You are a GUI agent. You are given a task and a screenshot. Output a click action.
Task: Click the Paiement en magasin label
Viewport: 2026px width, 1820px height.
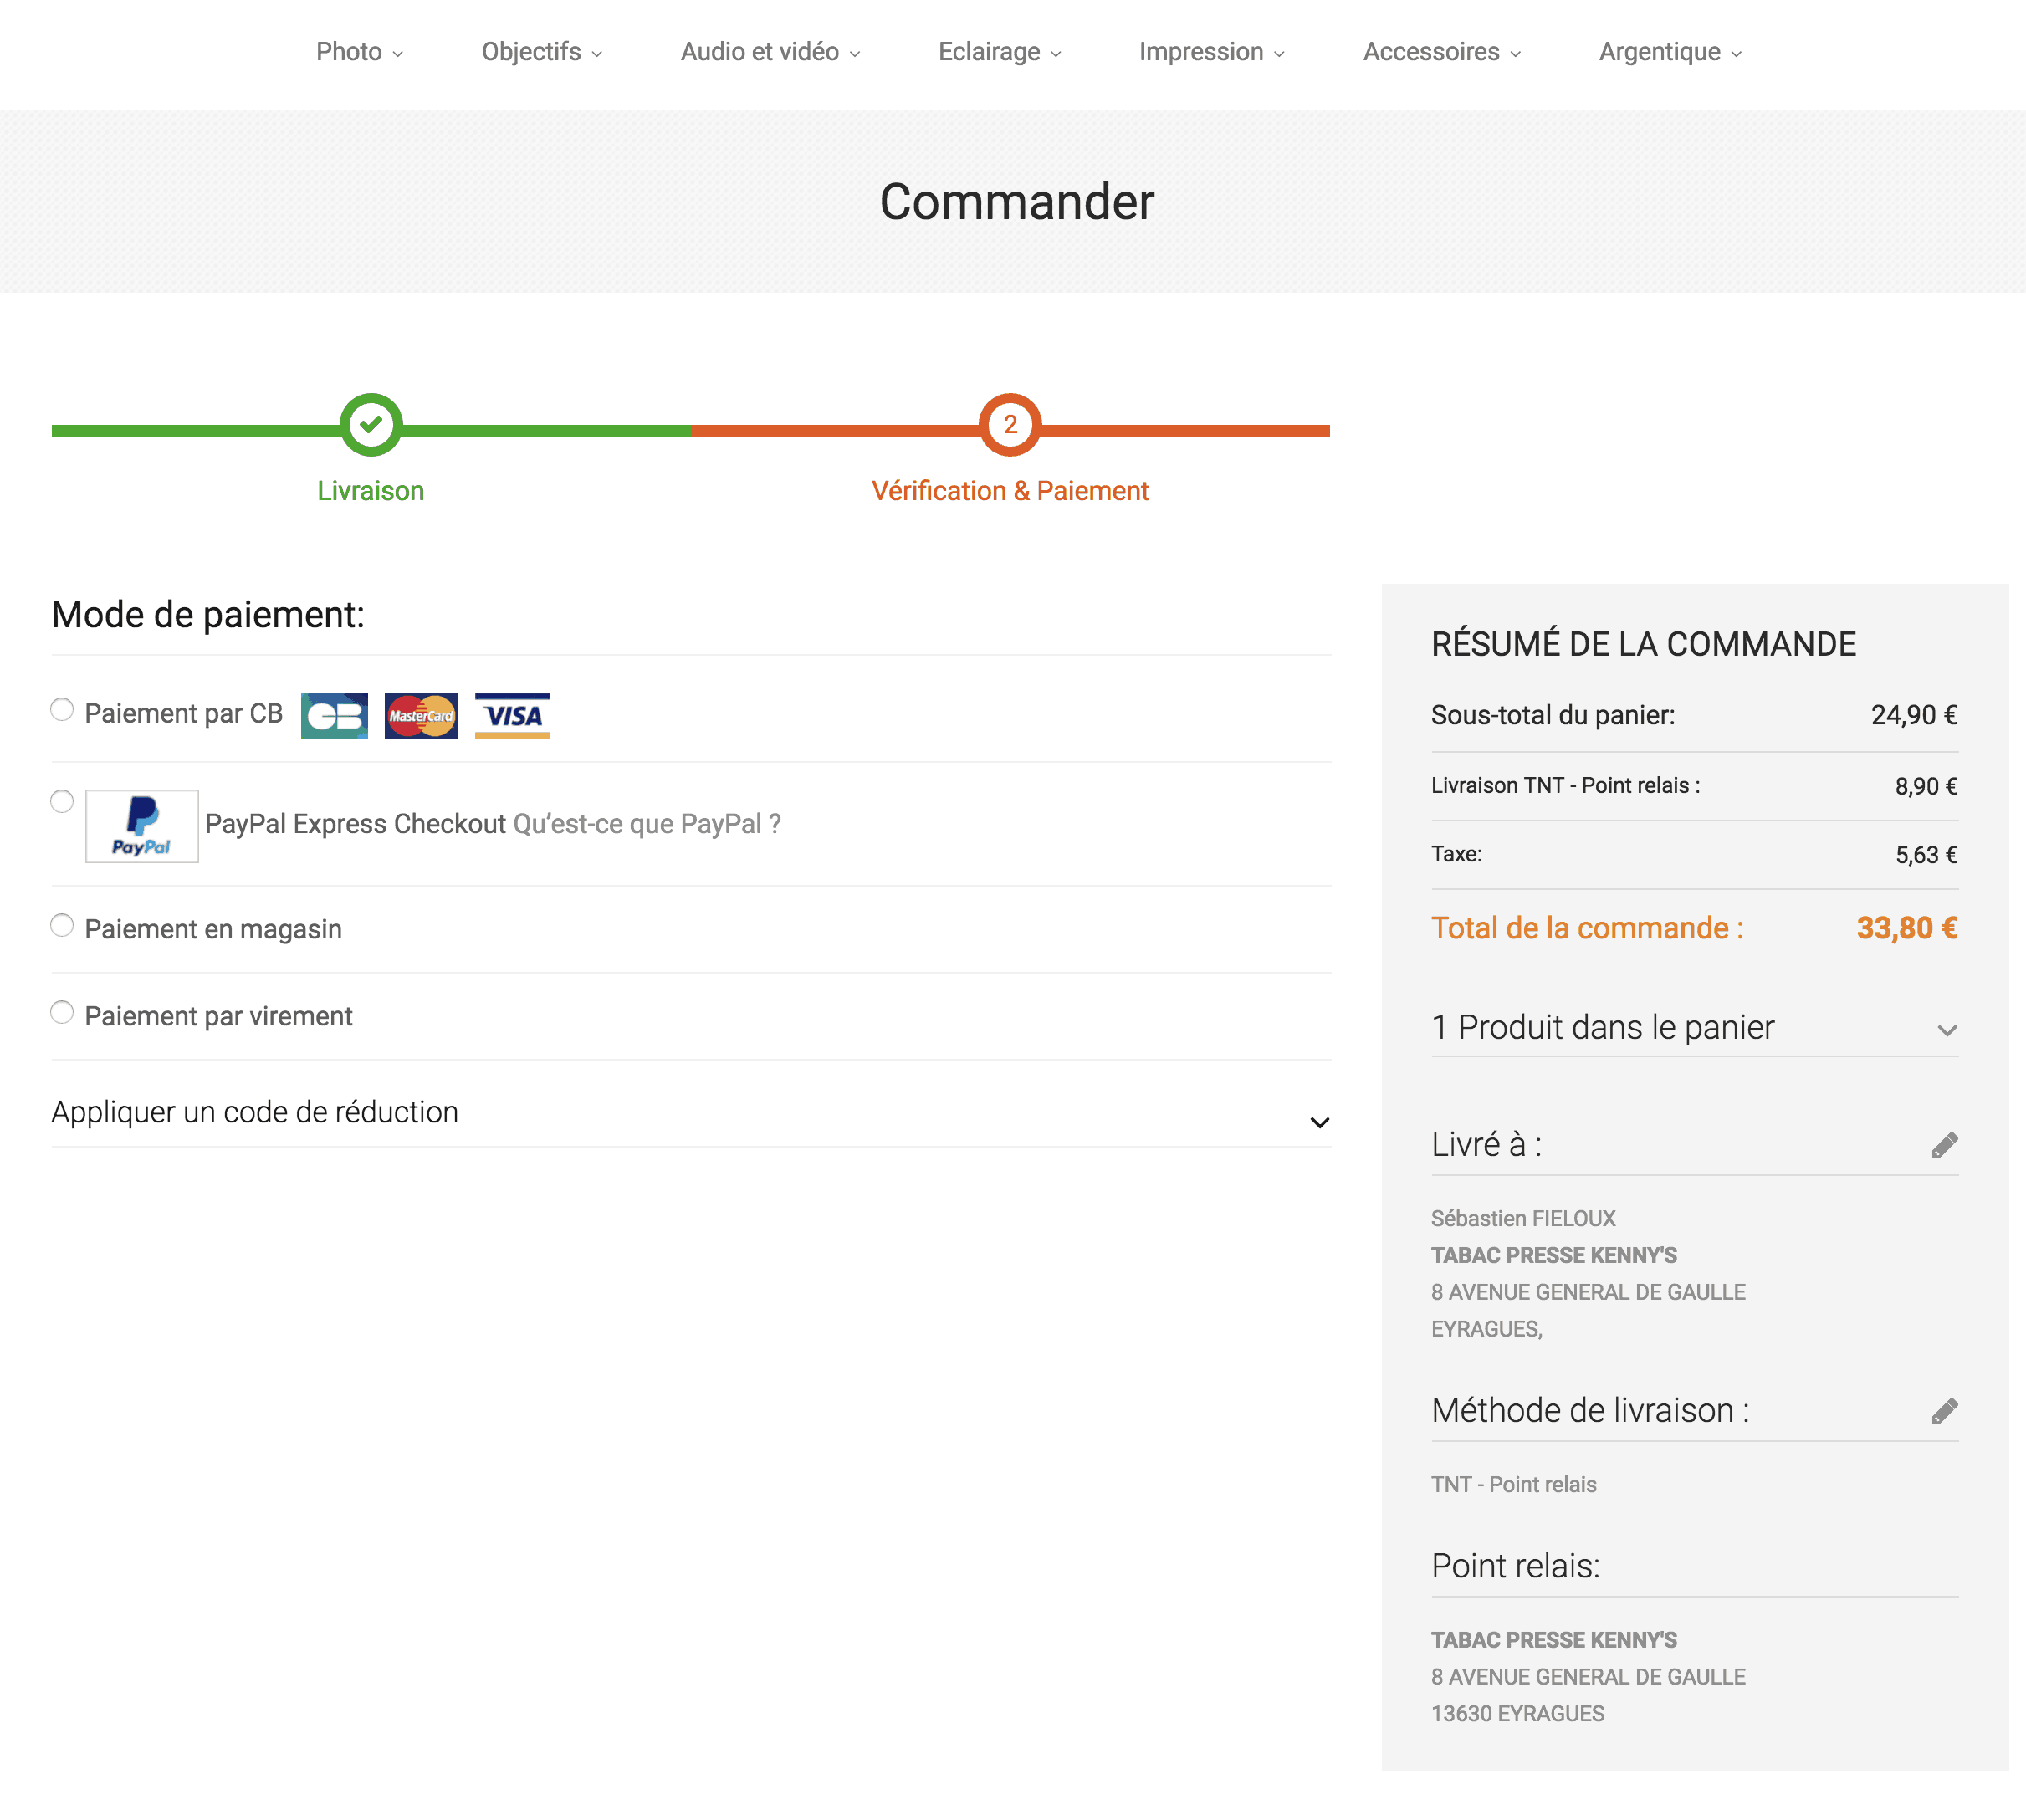coord(213,930)
